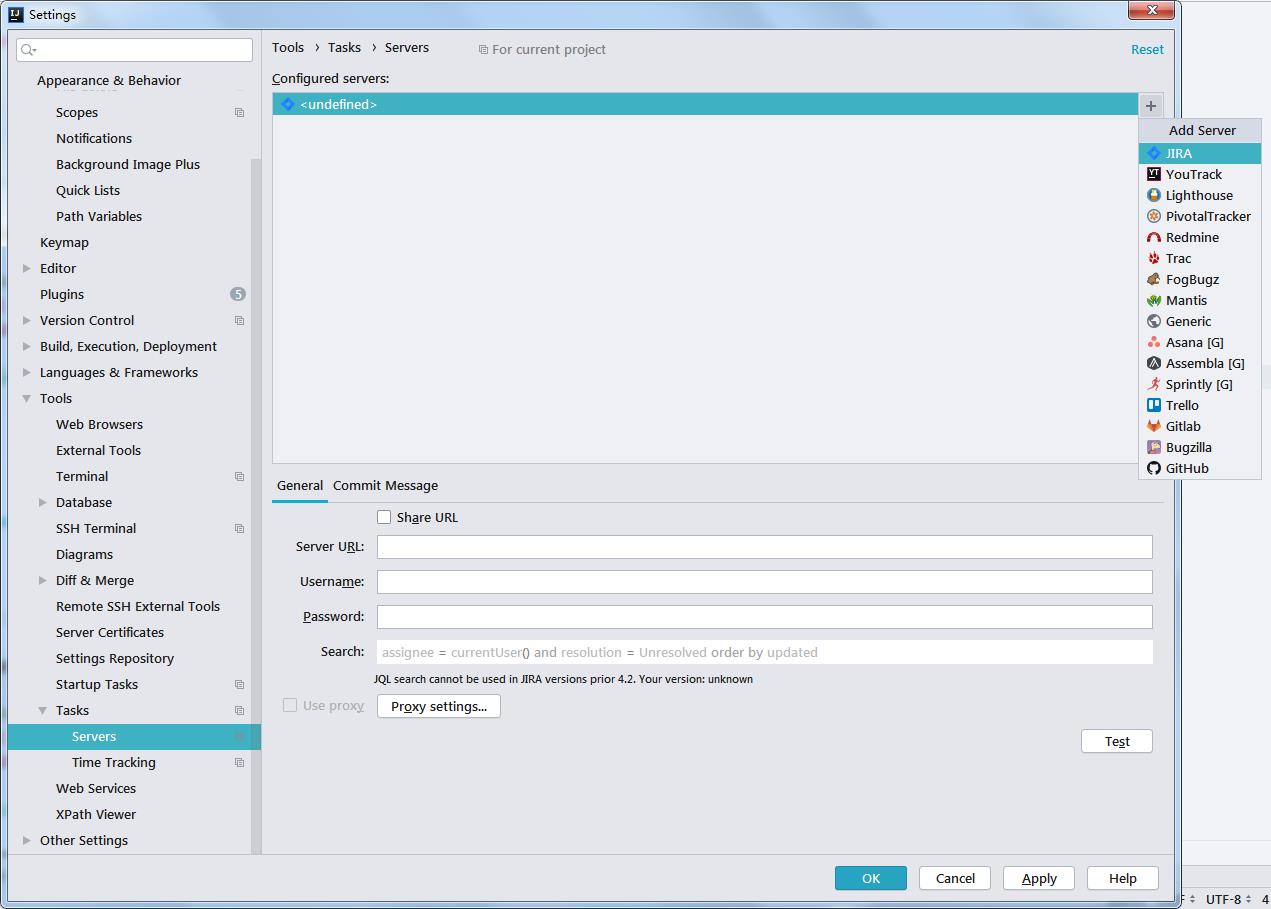Toggle the Use proxy checkbox
The image size is (1271, 909).
(x=290, y=705)
